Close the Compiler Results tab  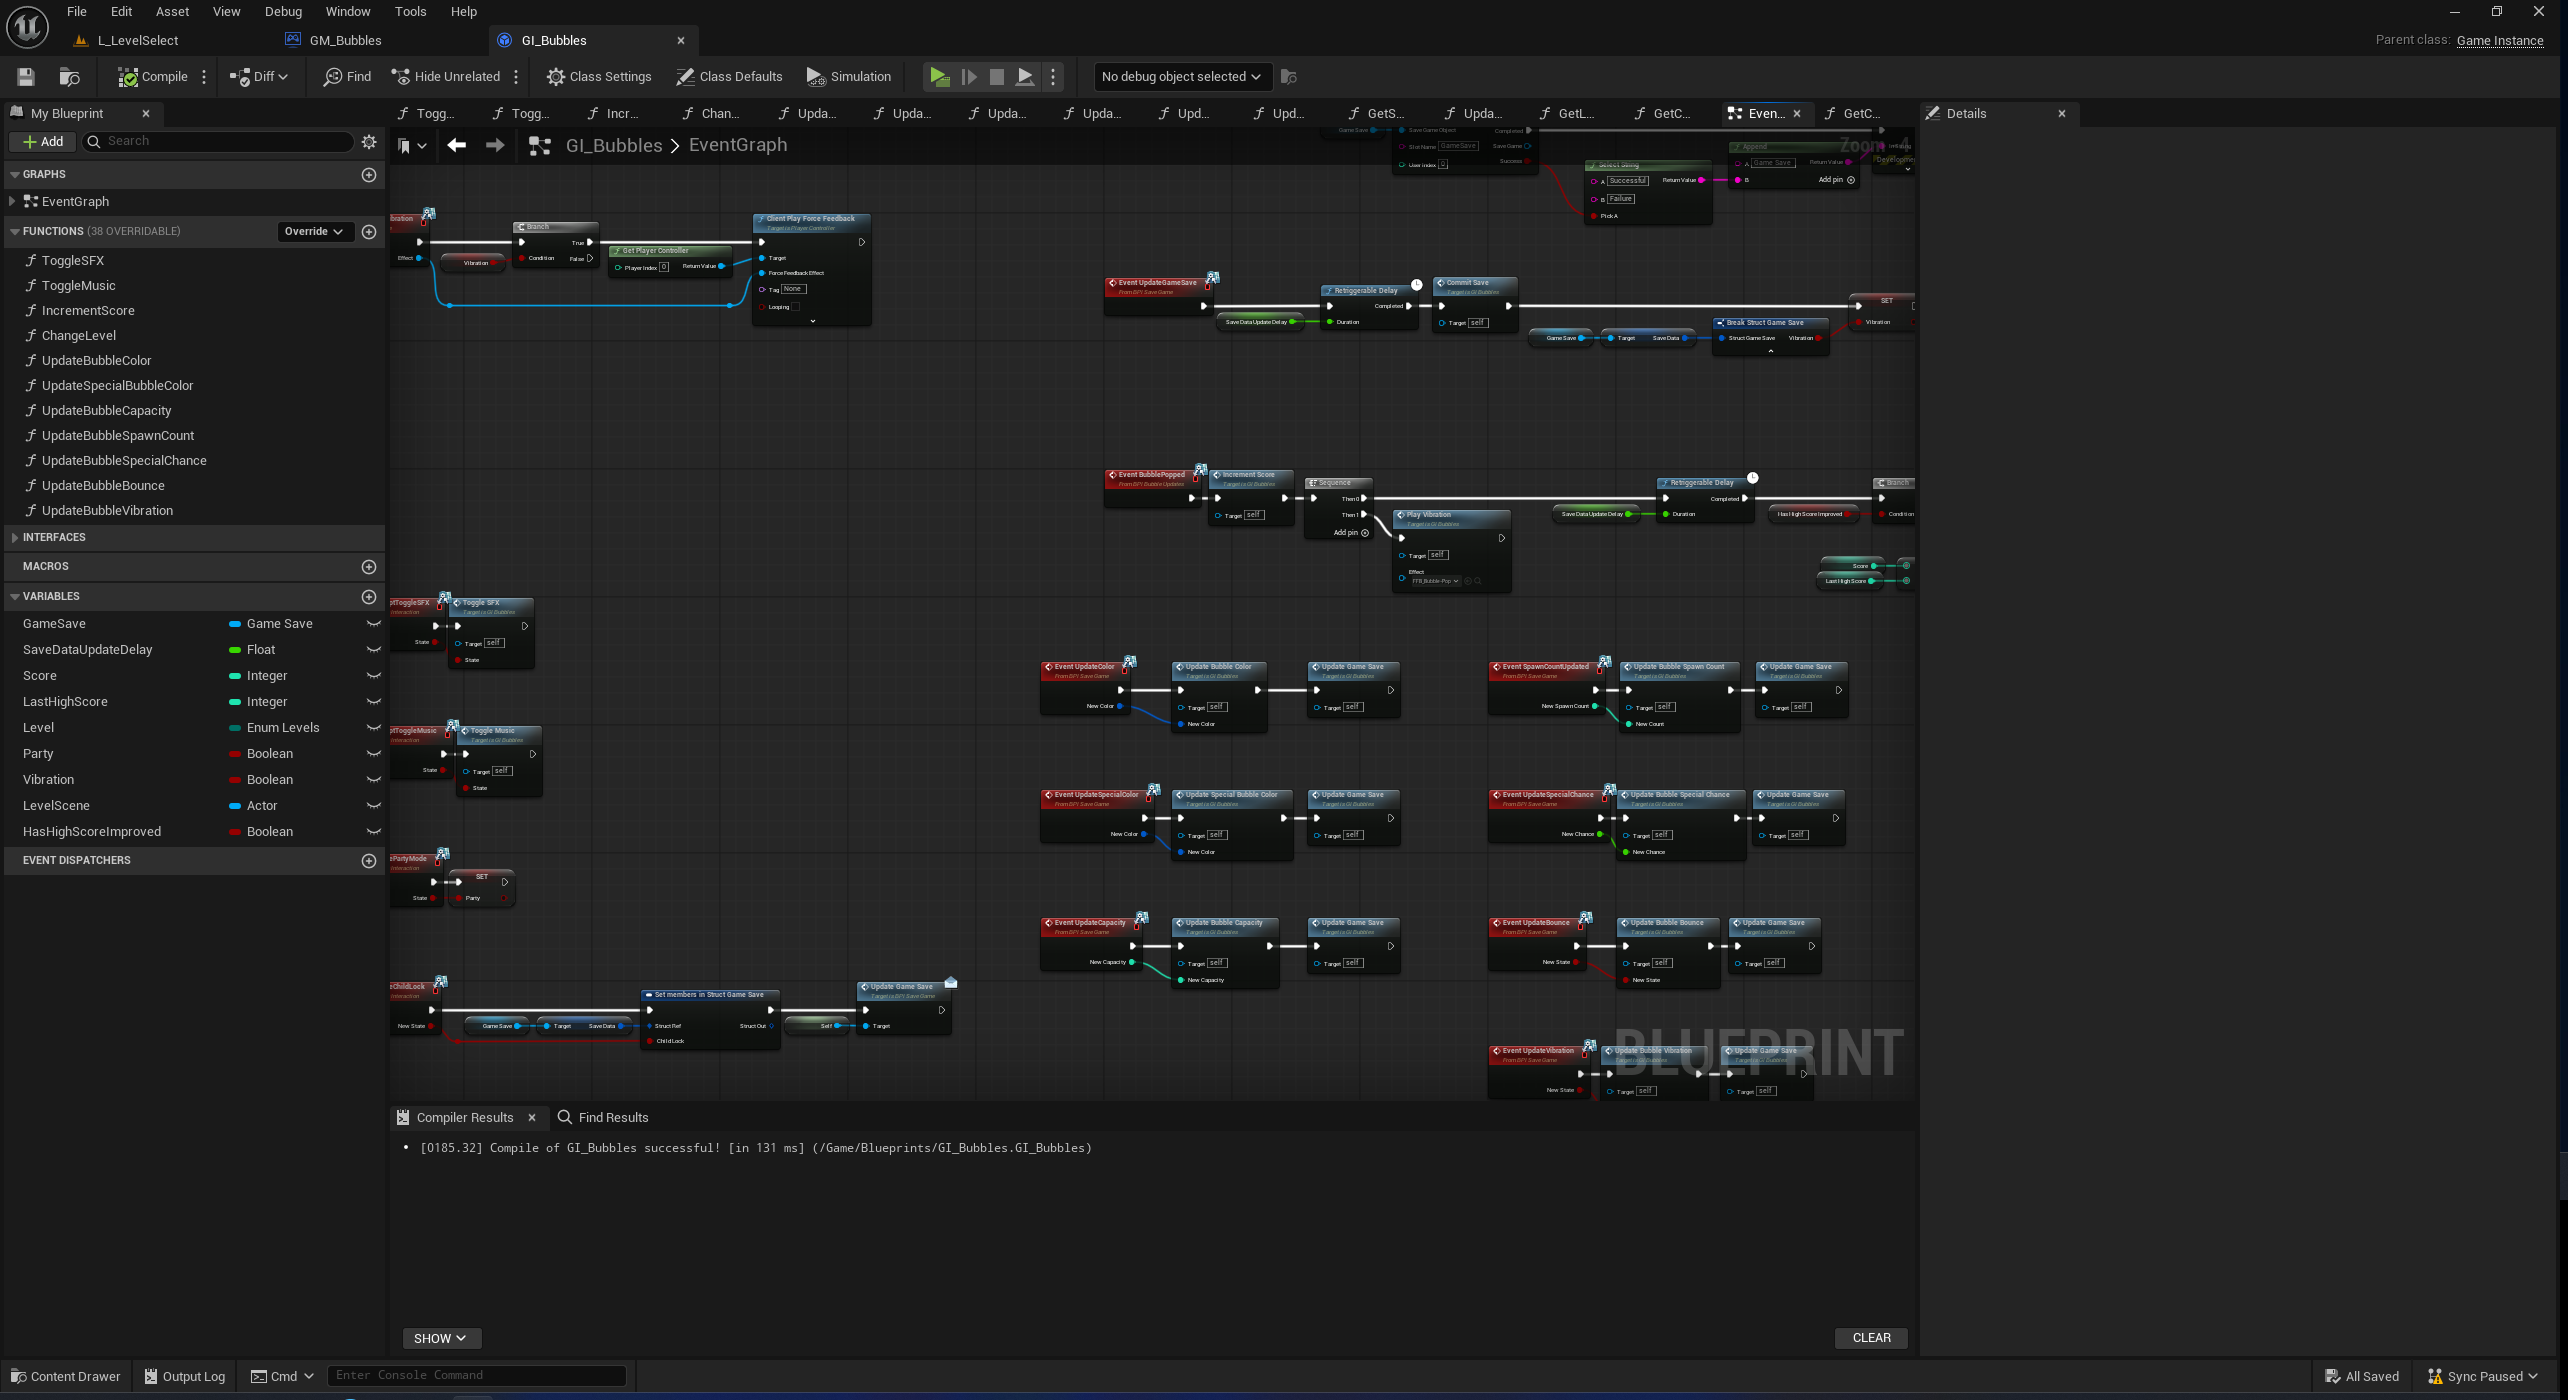[532, 1118]
